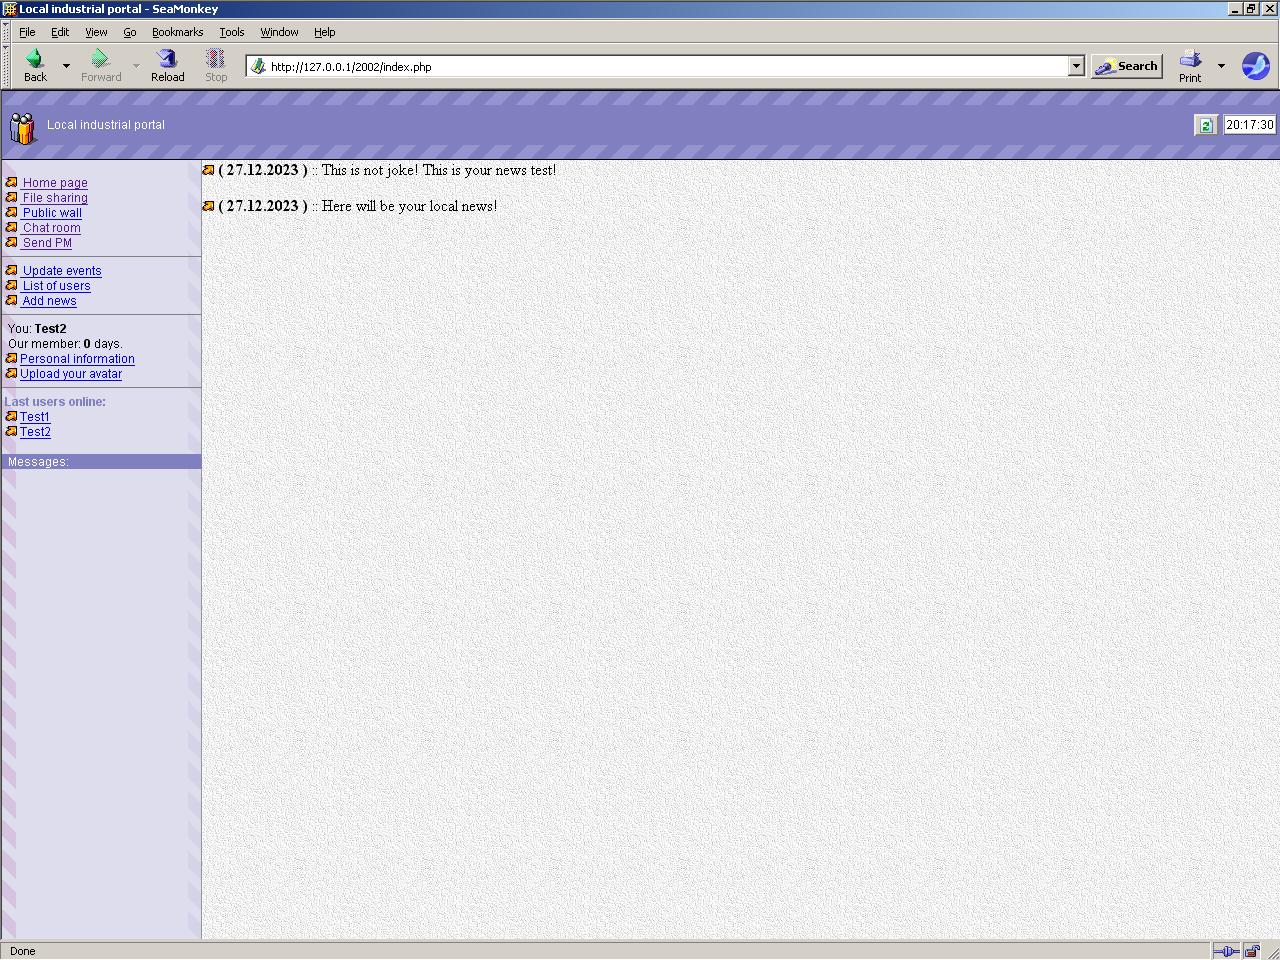Click the Back navigation arrow icon

[35, 60]
